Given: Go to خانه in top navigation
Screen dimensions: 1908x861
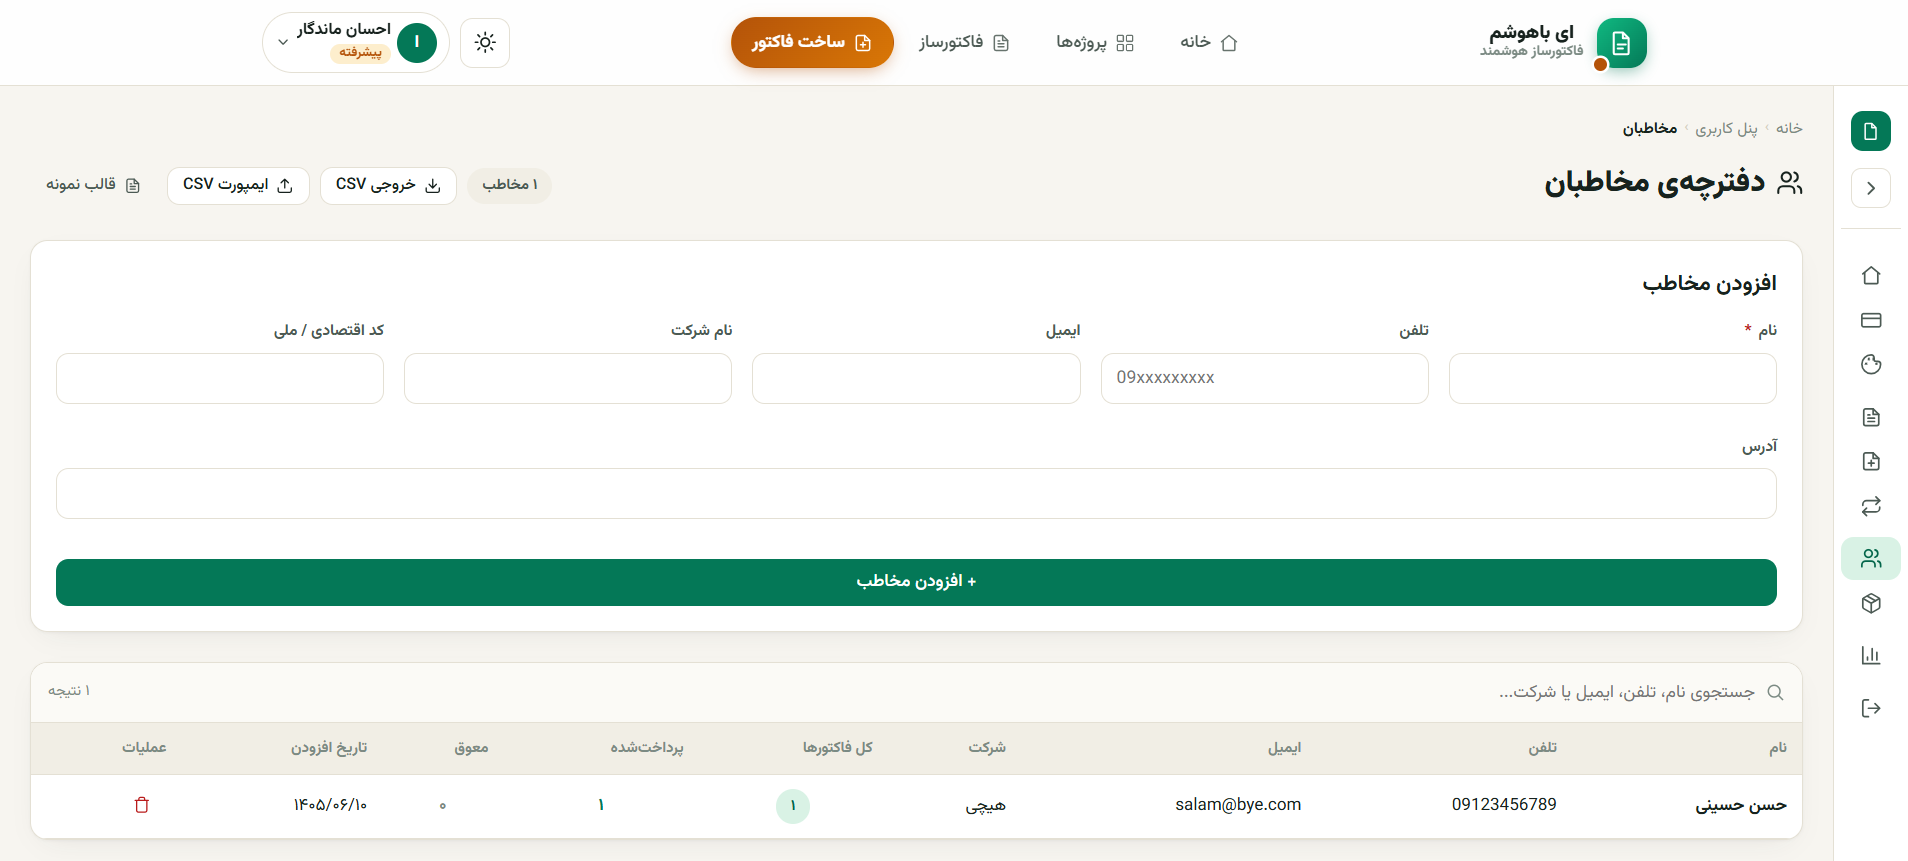Looking at the screenshot, I should click(1209, 42).
